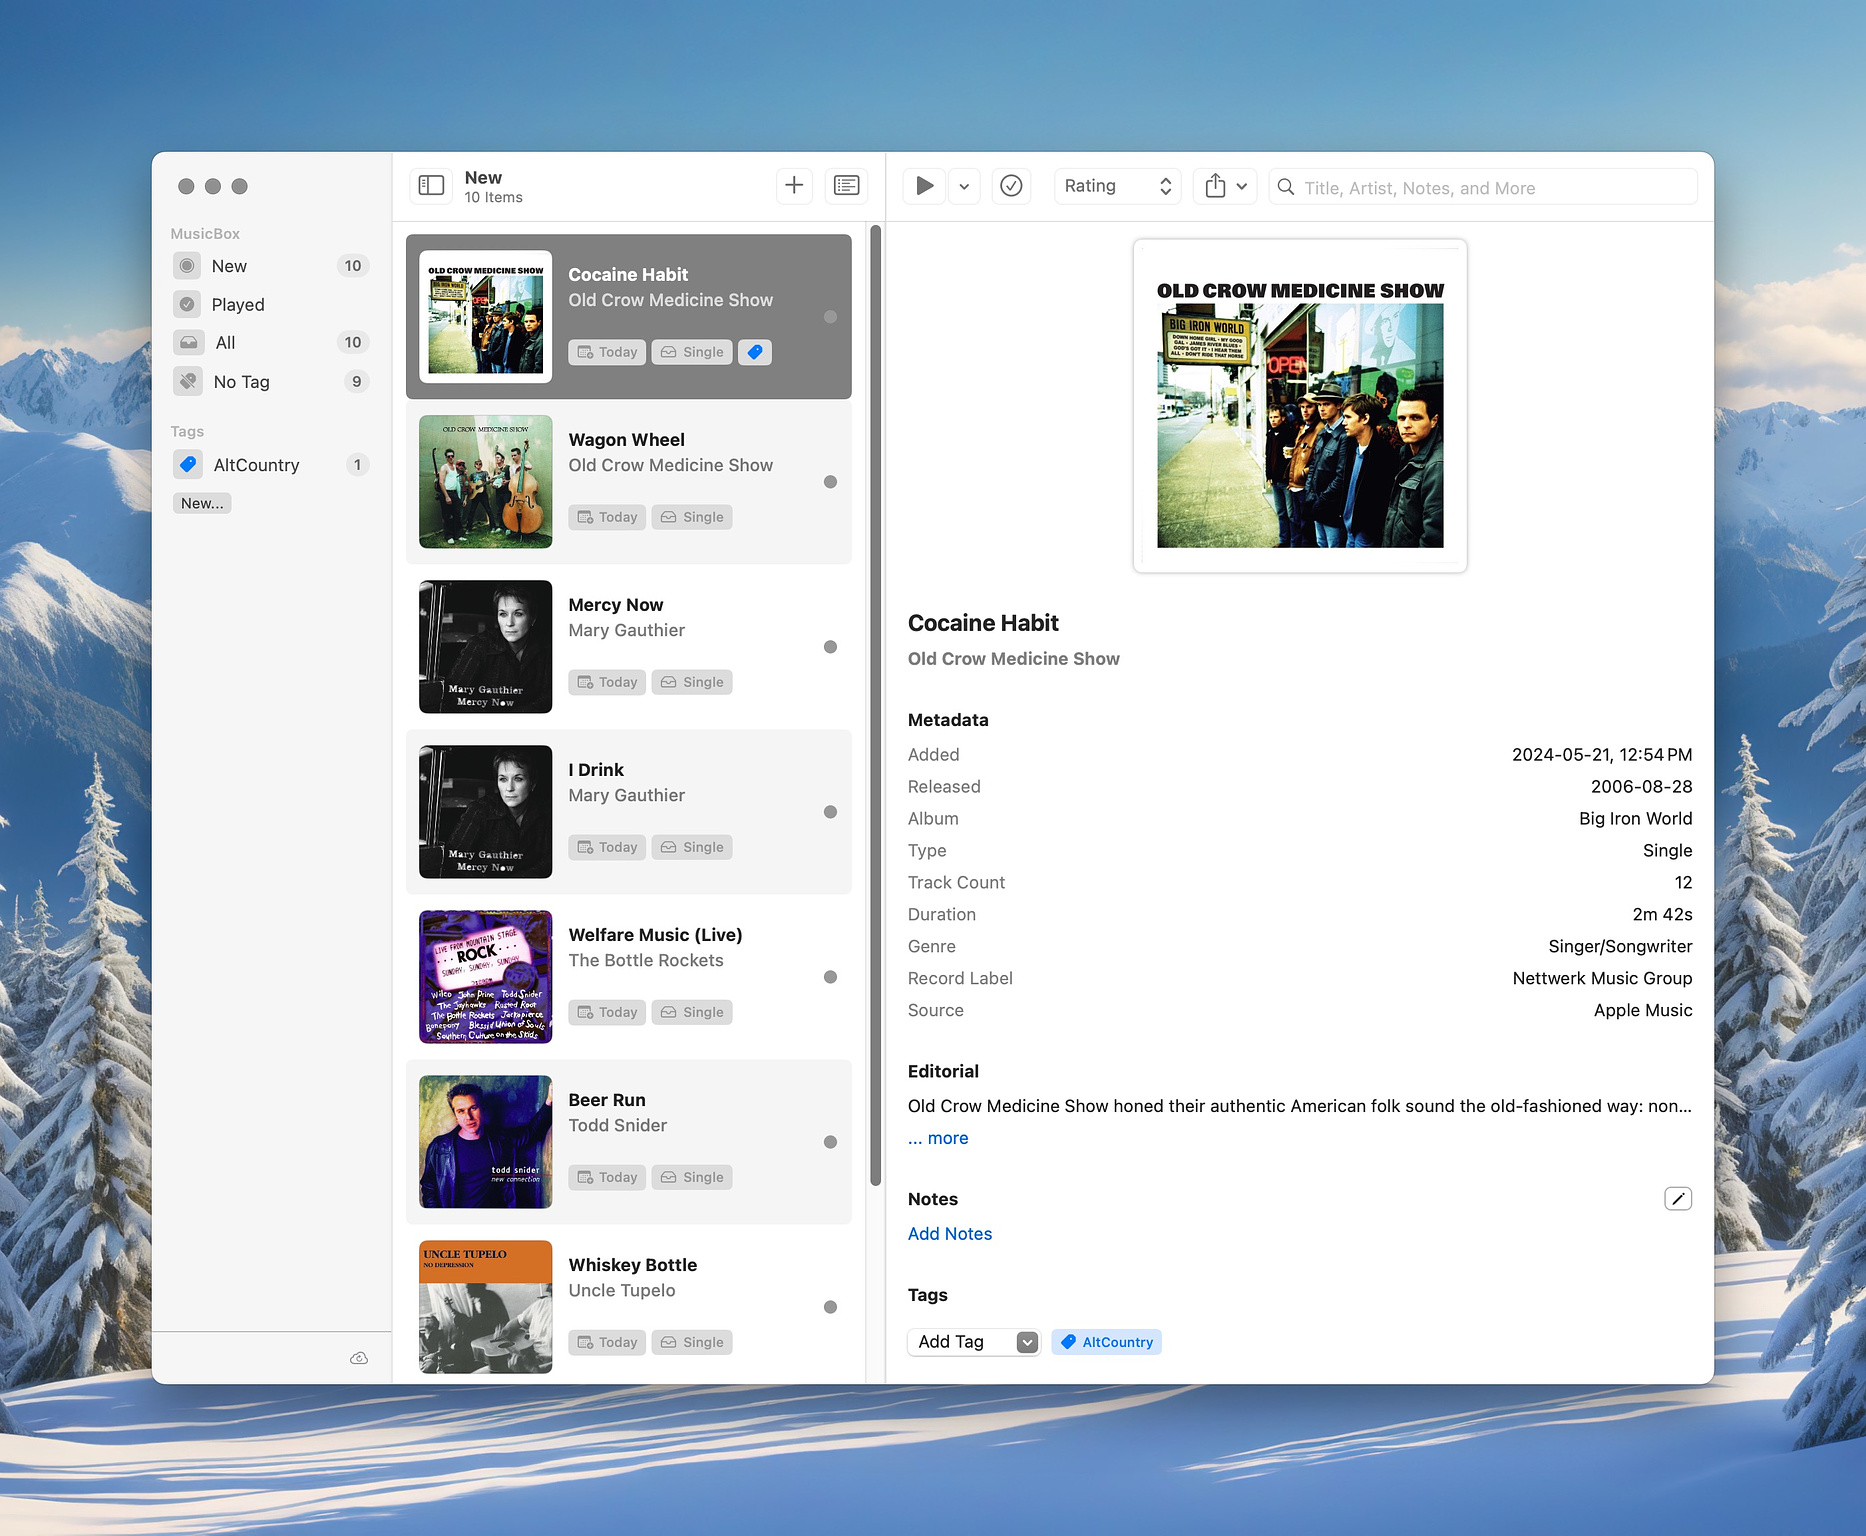Viewport: 1866px width, 1536px height.
Task: Mark item as played checkmark button
Action: (1011, 186)
